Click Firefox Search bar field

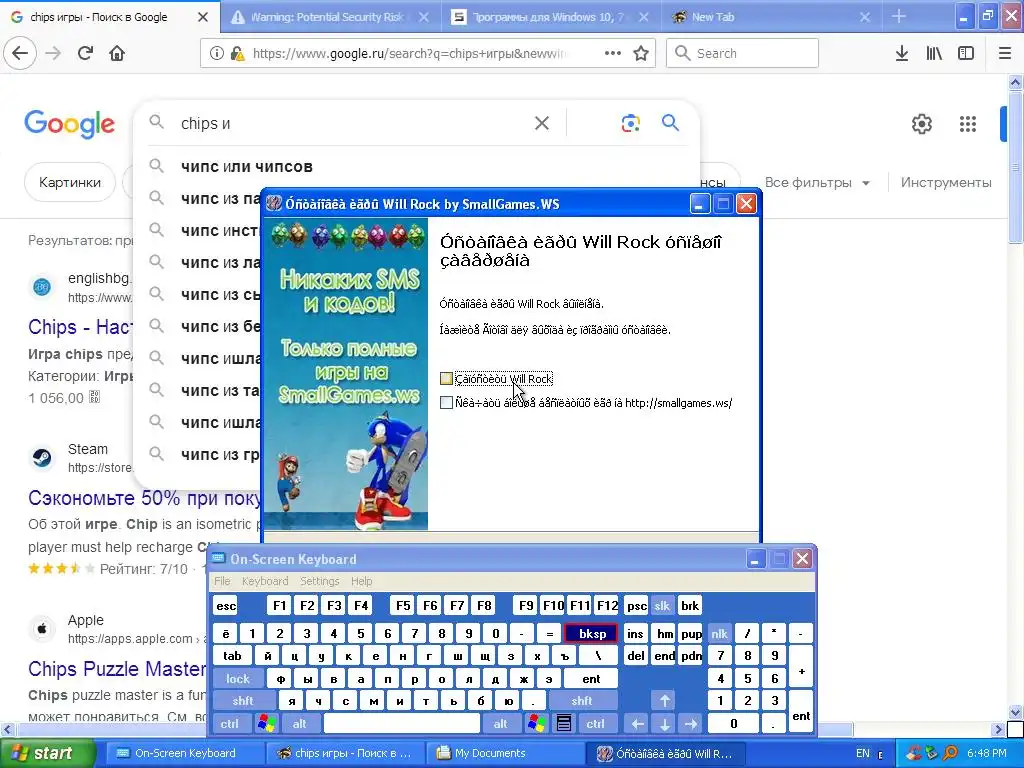coord(743,53)
